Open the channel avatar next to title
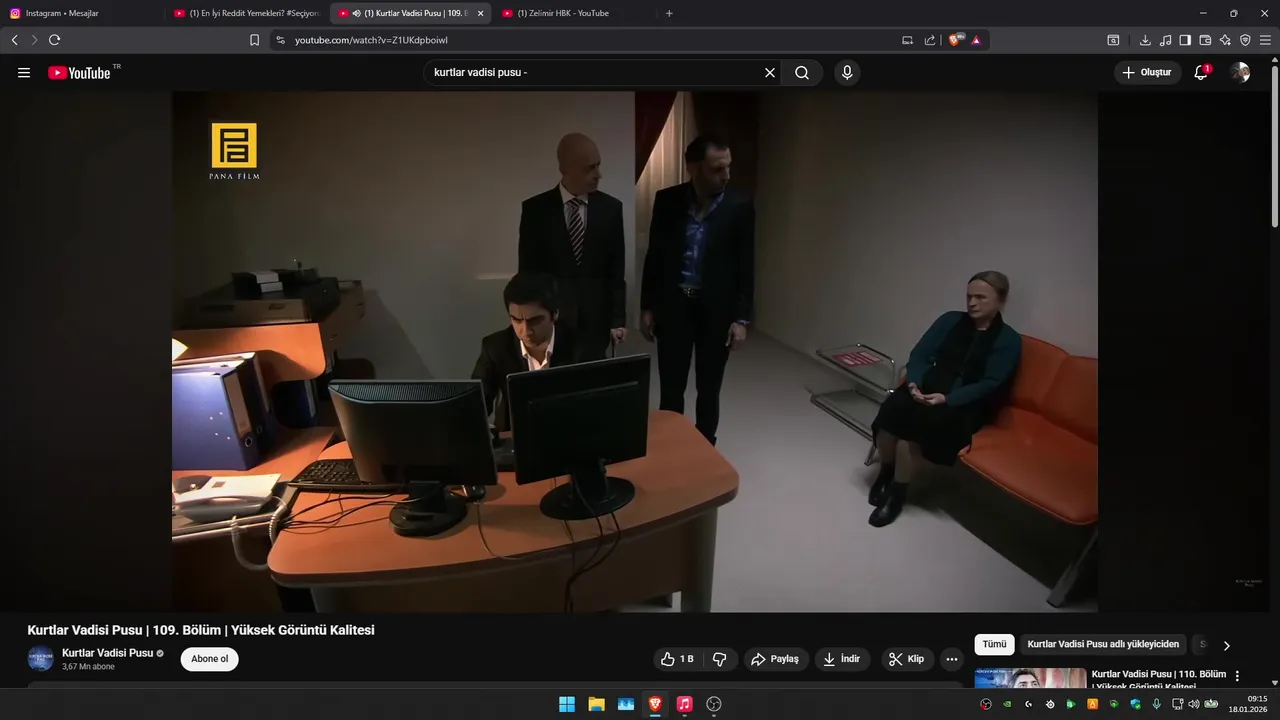 [x=40, y=659]
